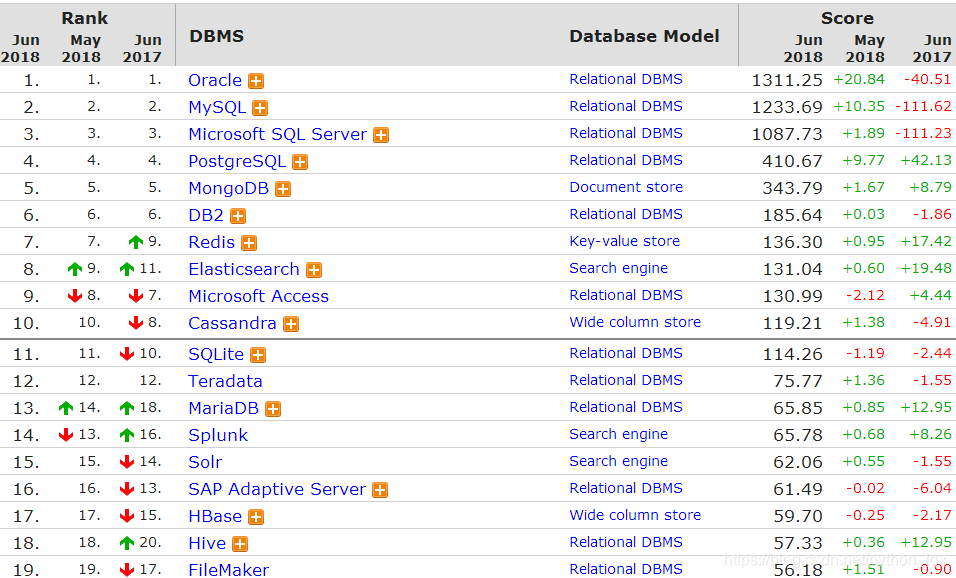Click the plus icon beside DB2

238,216
